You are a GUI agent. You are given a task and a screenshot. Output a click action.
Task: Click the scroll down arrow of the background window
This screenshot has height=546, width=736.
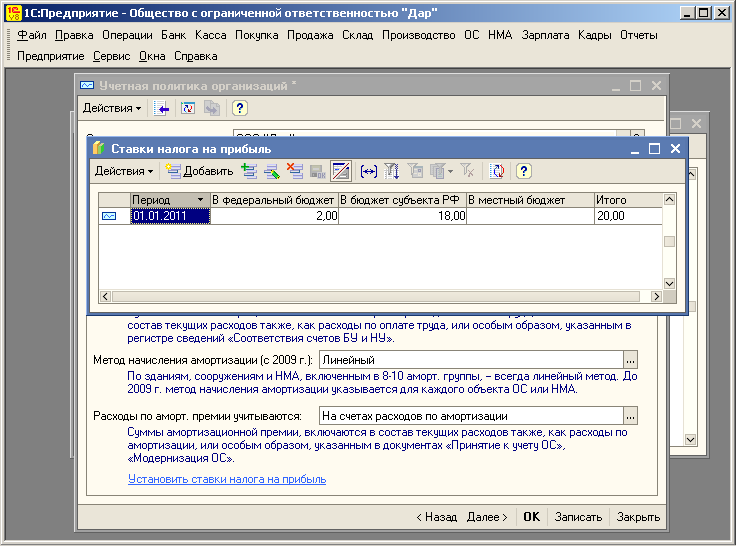click(690, 439)
